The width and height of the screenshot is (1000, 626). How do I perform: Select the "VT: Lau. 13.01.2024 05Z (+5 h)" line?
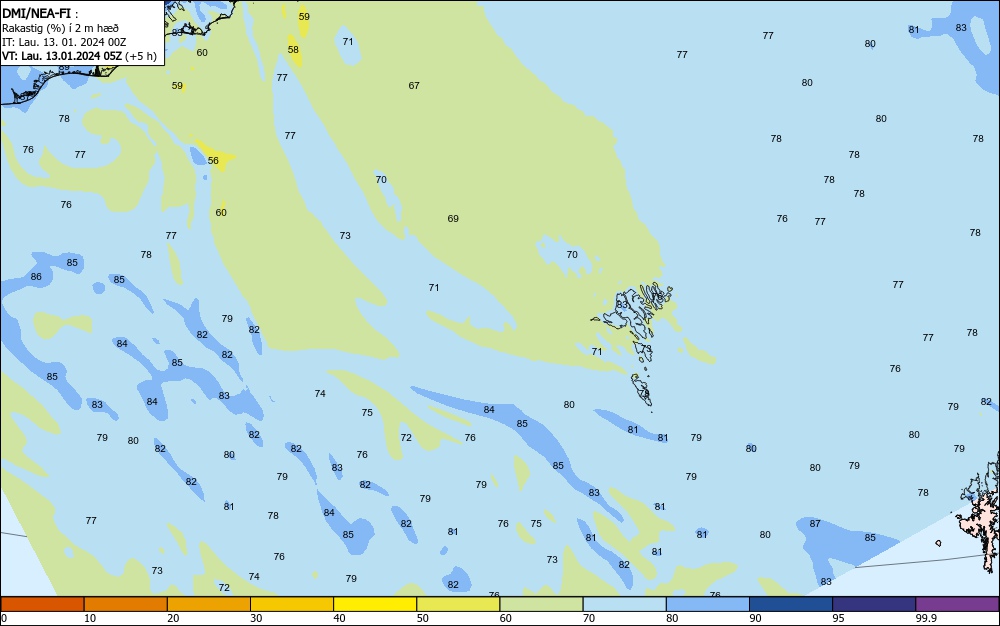(78, 56)
